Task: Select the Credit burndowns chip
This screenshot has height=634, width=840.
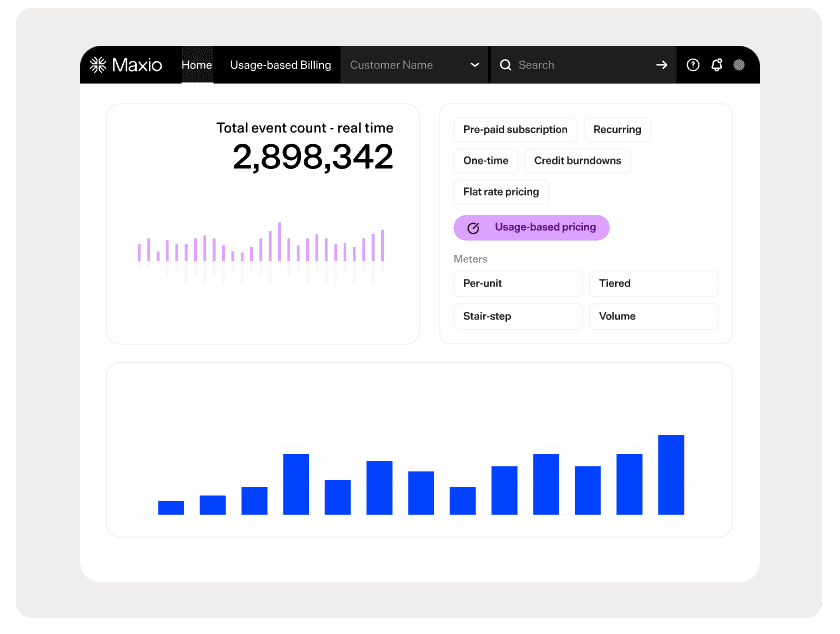Action: pos(578,161)
